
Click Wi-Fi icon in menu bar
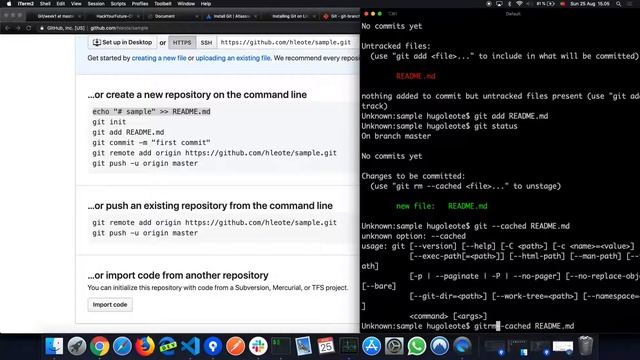[519, 4]
